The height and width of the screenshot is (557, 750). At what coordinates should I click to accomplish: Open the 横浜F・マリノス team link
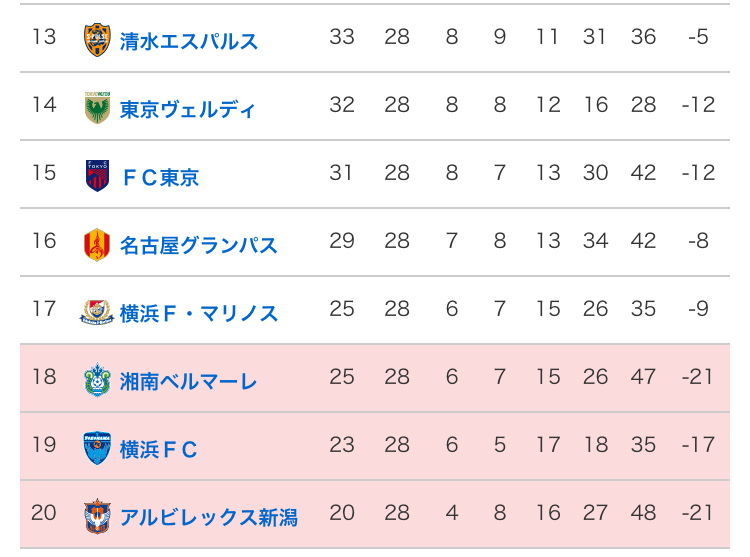click(199, 313)
